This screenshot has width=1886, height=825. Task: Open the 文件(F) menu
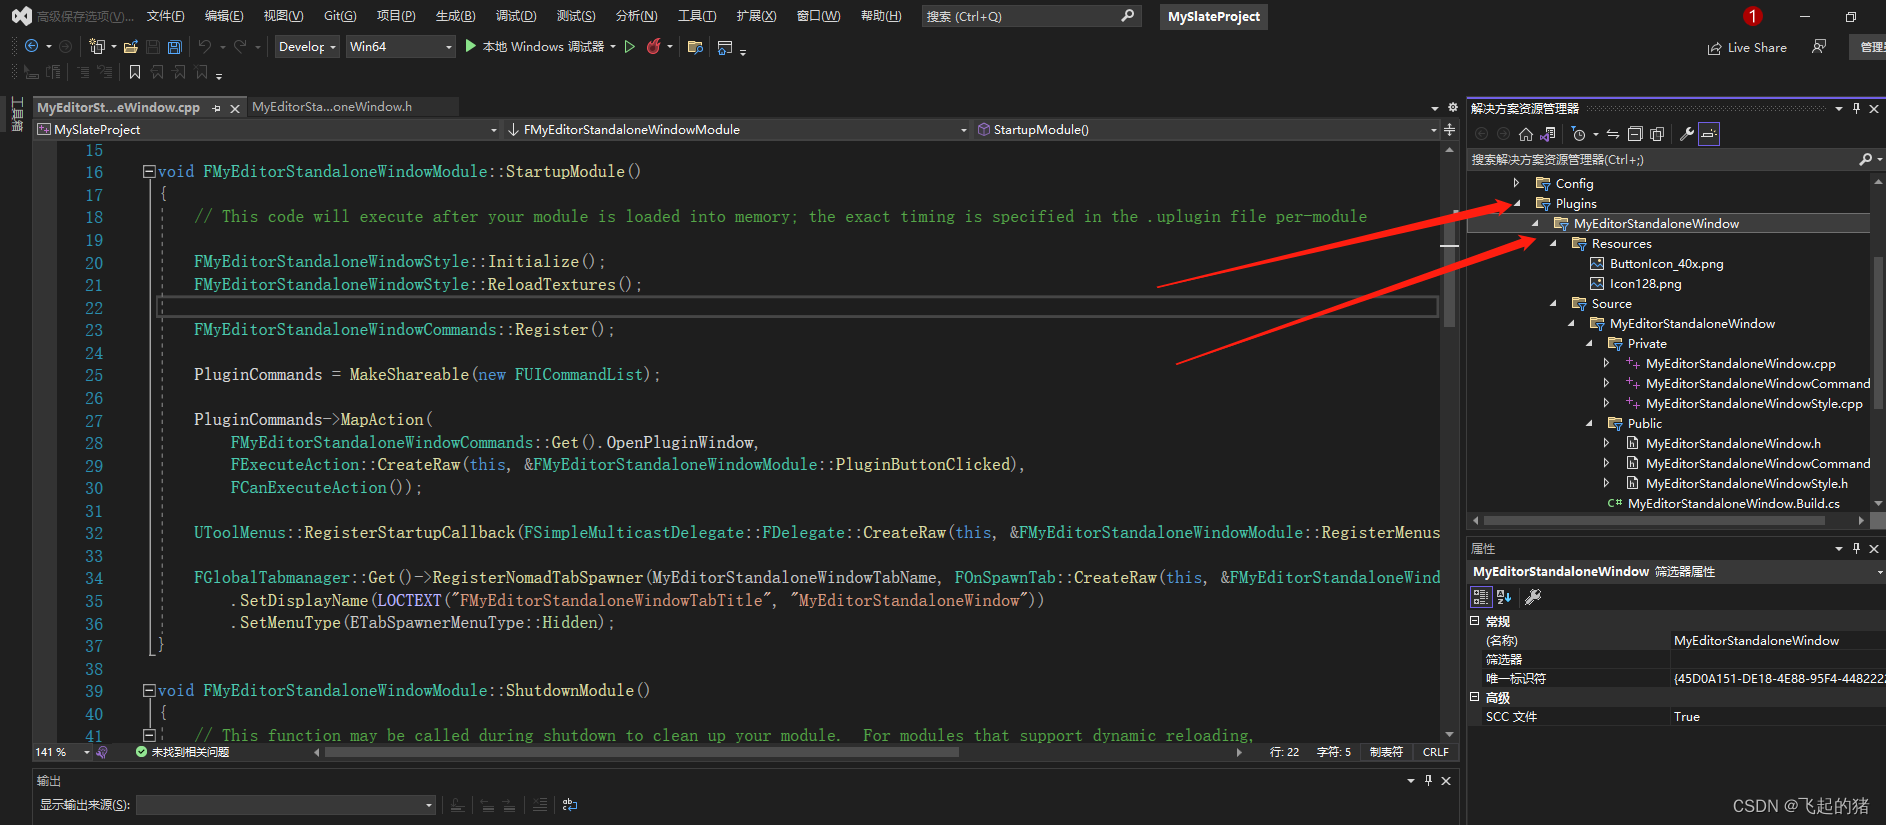tap(165, 16)
